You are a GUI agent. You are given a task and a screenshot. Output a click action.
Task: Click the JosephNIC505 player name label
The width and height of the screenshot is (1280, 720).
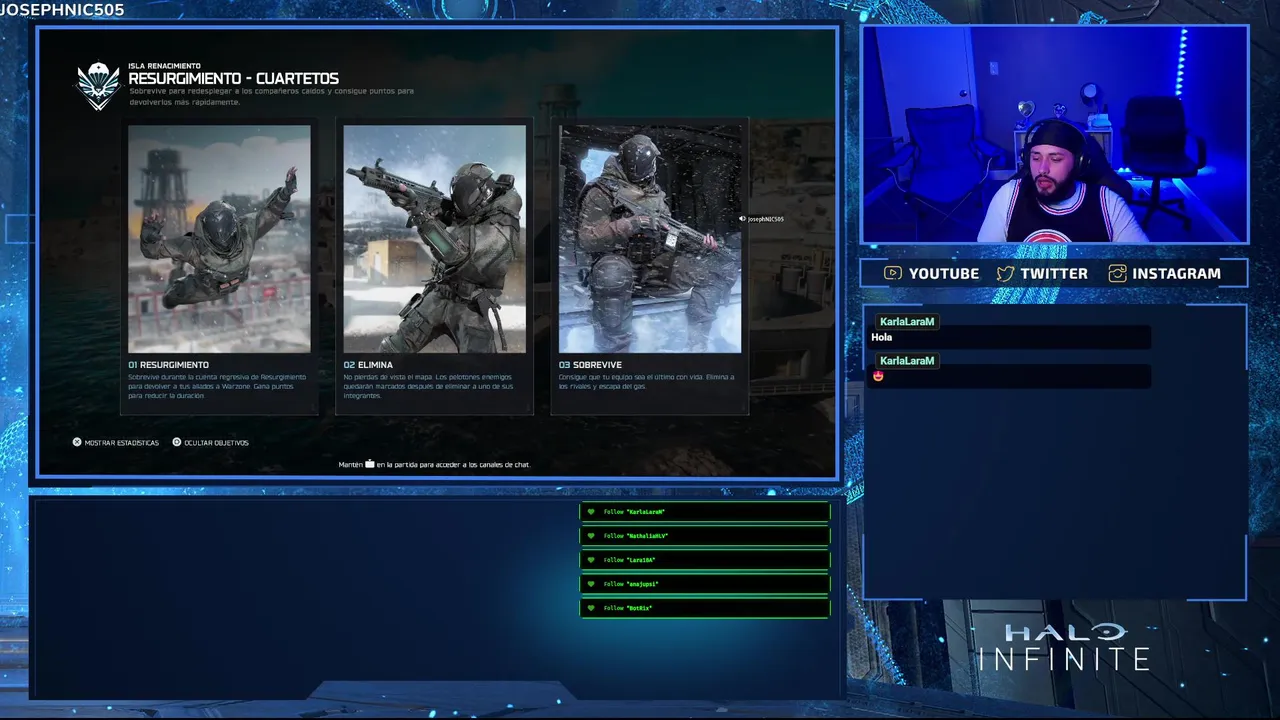pos(766,219)
